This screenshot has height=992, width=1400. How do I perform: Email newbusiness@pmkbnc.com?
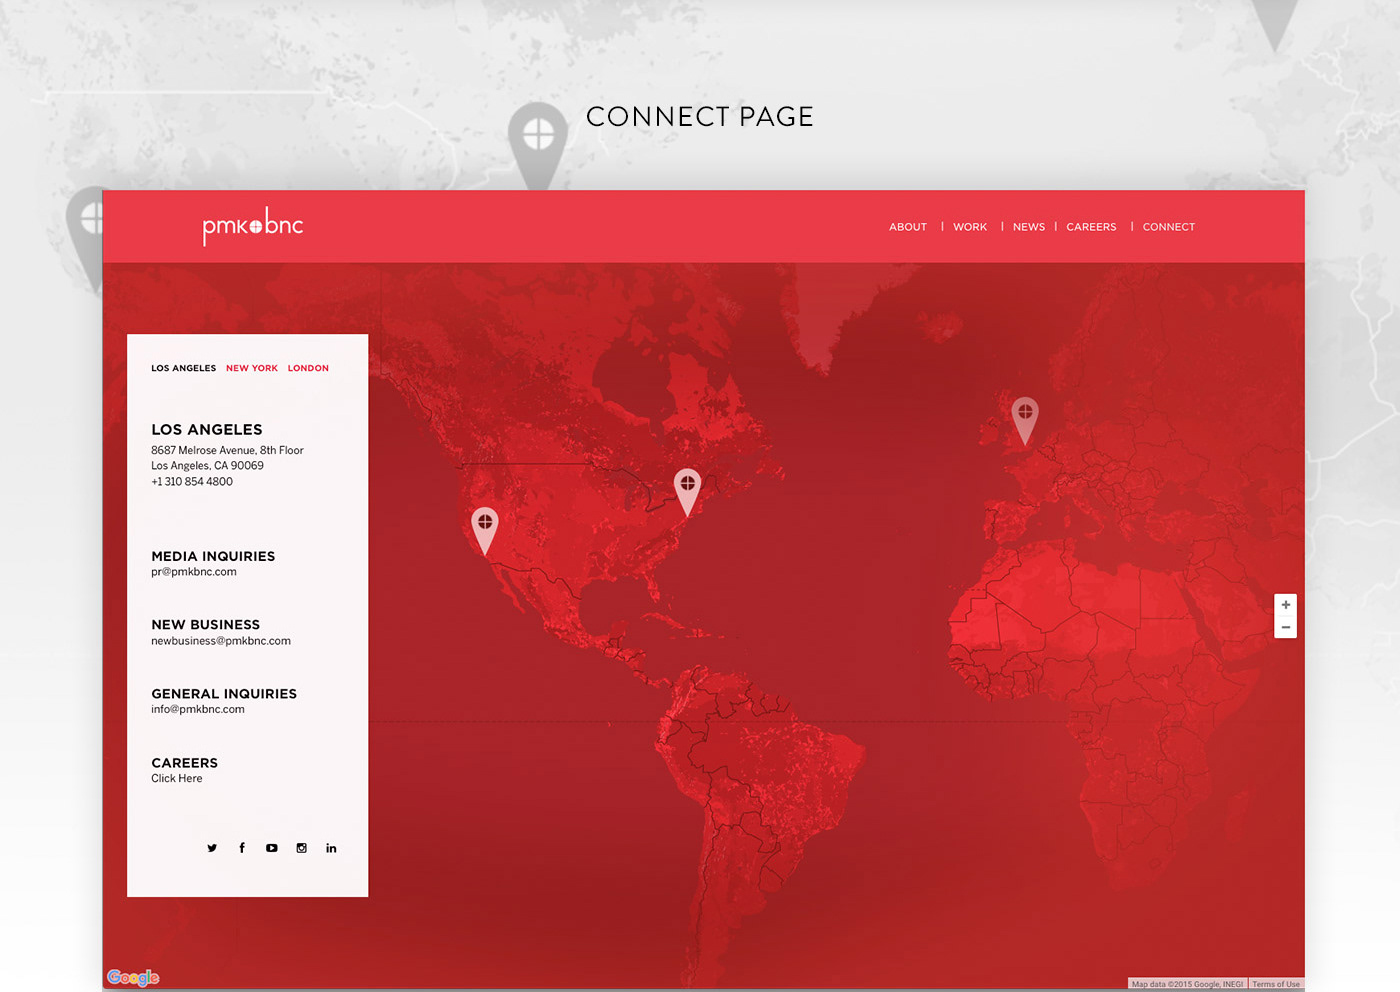[221, 641]
